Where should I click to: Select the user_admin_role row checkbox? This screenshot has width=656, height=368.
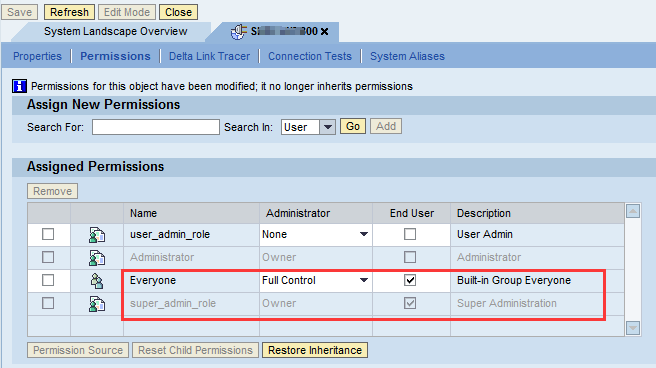[x=48, y=234]
